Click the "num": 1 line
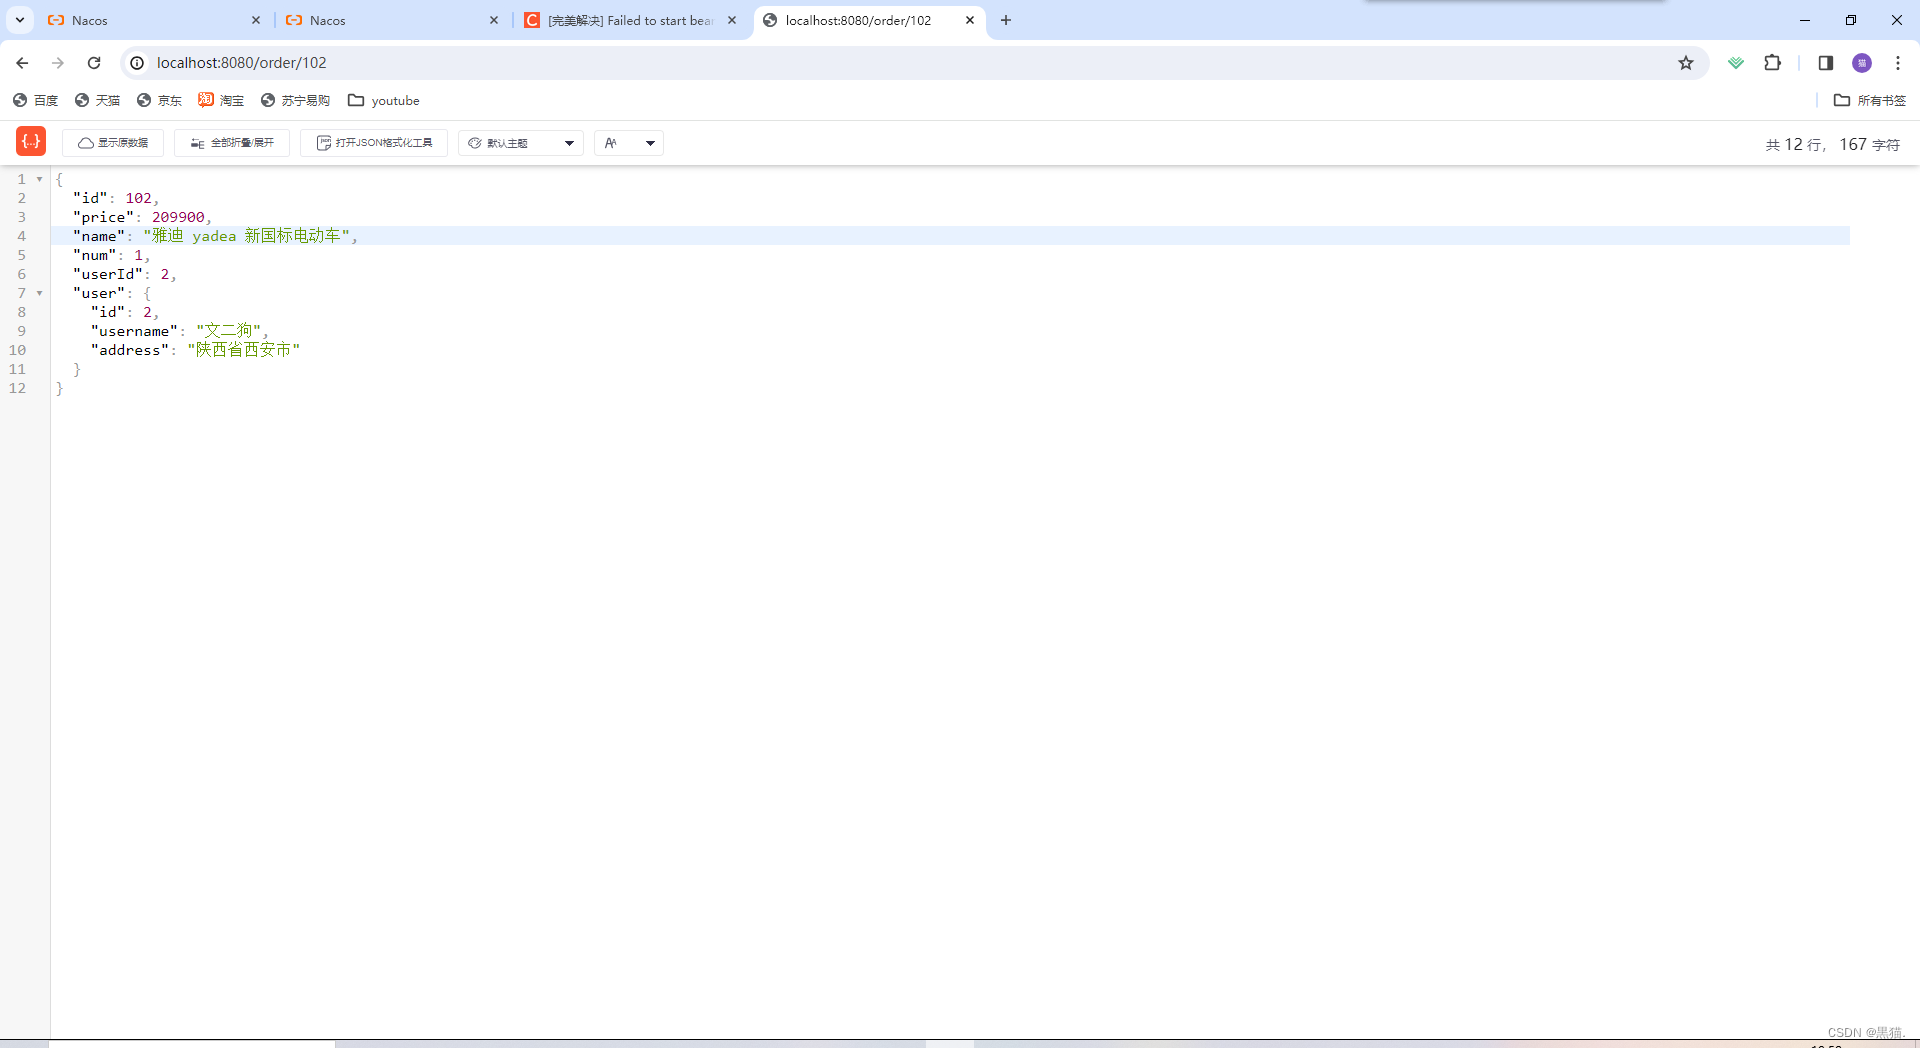This screenshot has height=1048, width=1920. point(111,255)
